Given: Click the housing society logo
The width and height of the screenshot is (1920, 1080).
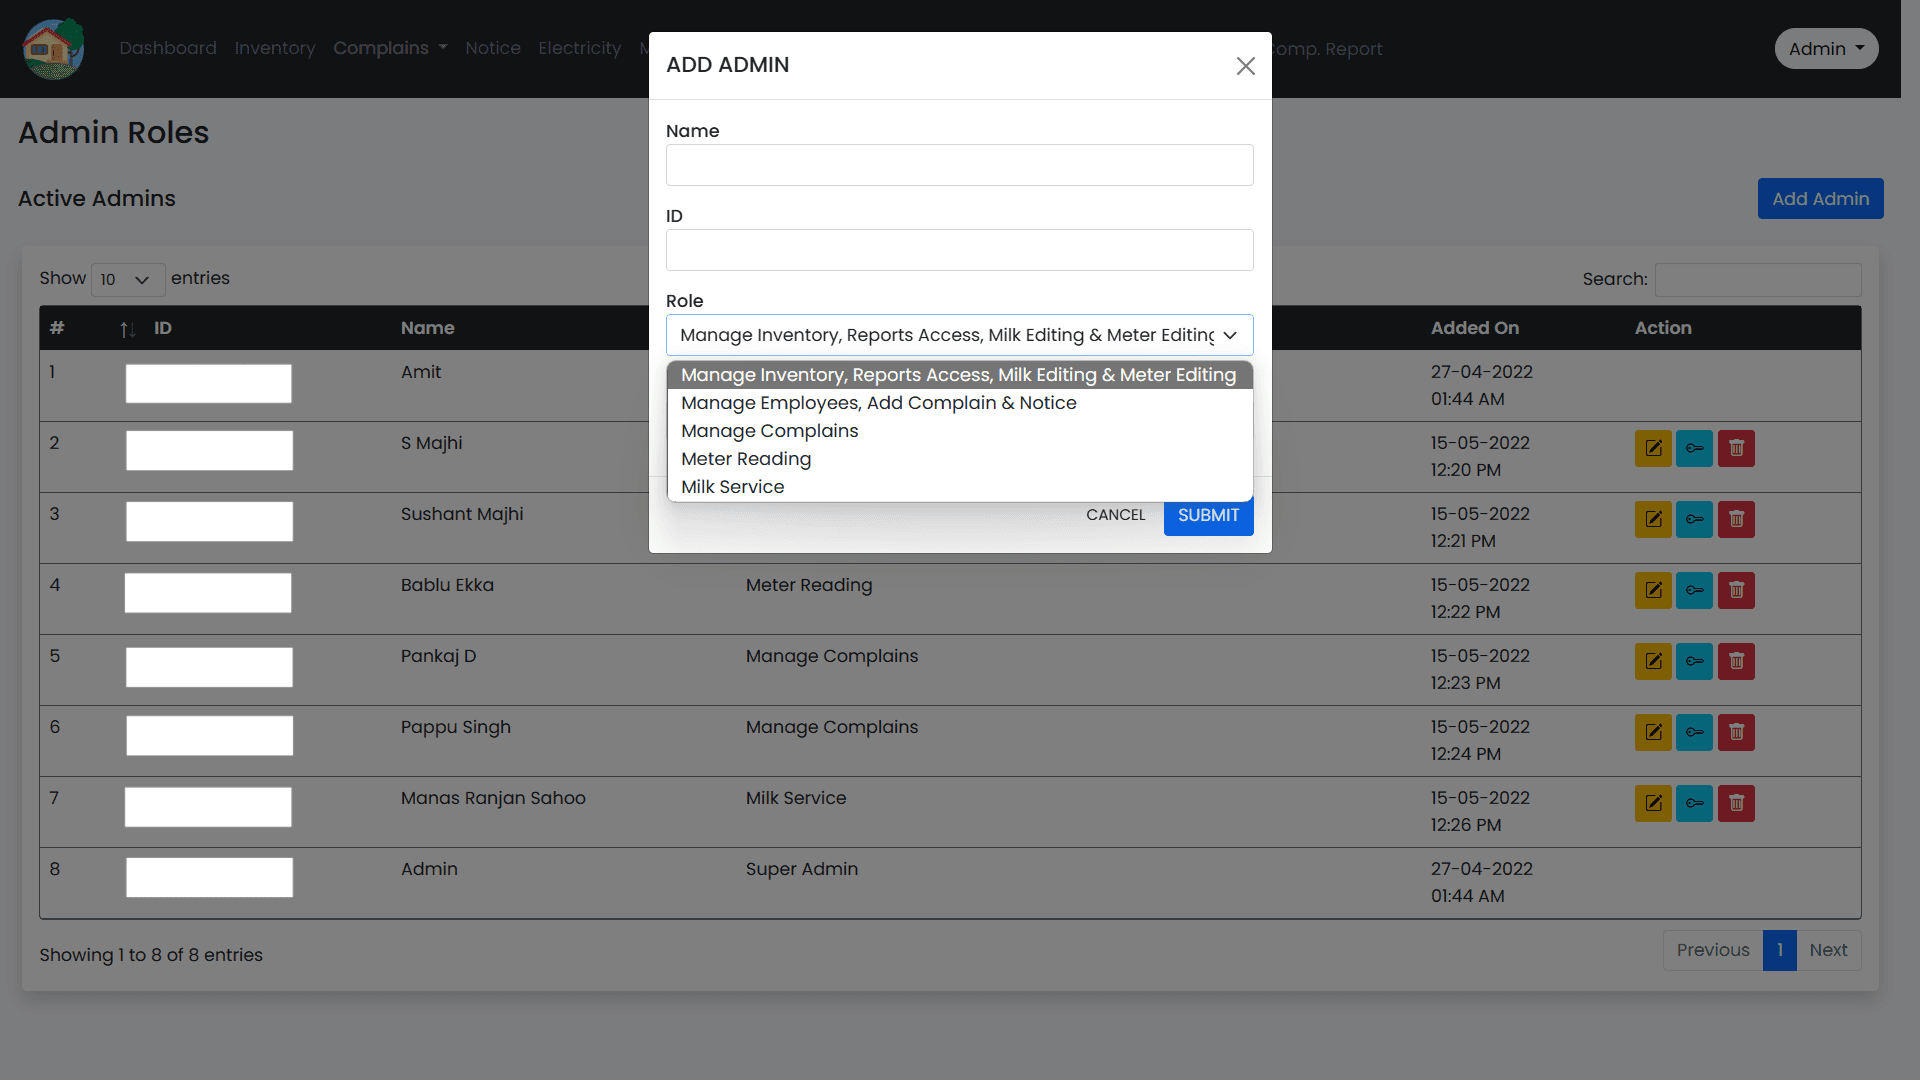Looking at the screenshot, I should click(x=52, y=48).
